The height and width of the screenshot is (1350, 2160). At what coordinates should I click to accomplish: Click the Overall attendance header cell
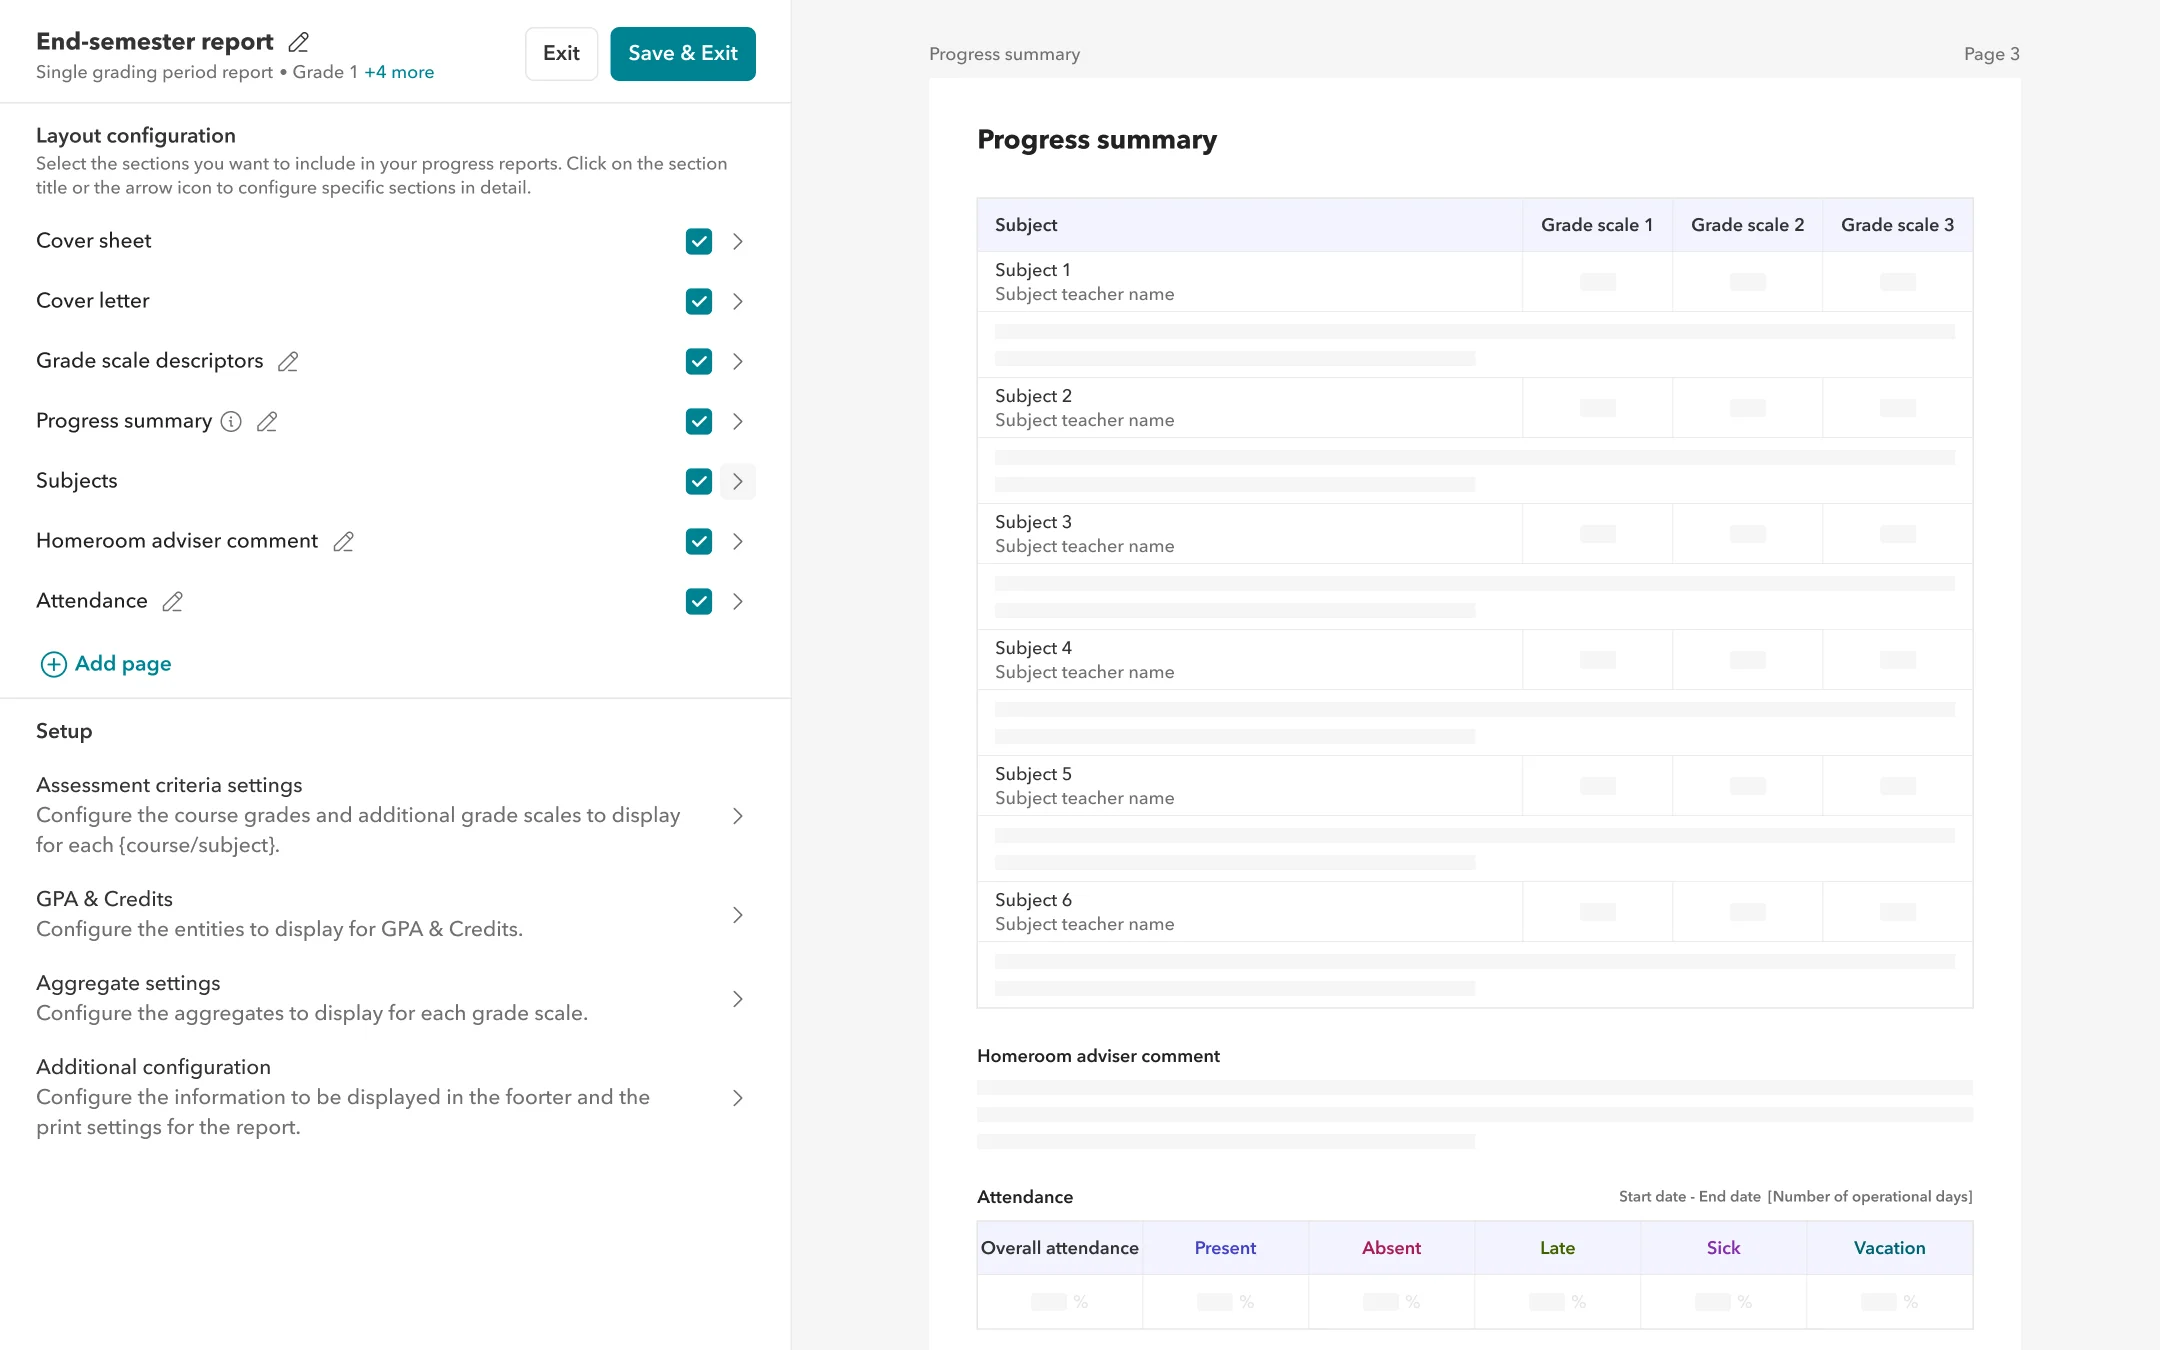(1060, 1248)
